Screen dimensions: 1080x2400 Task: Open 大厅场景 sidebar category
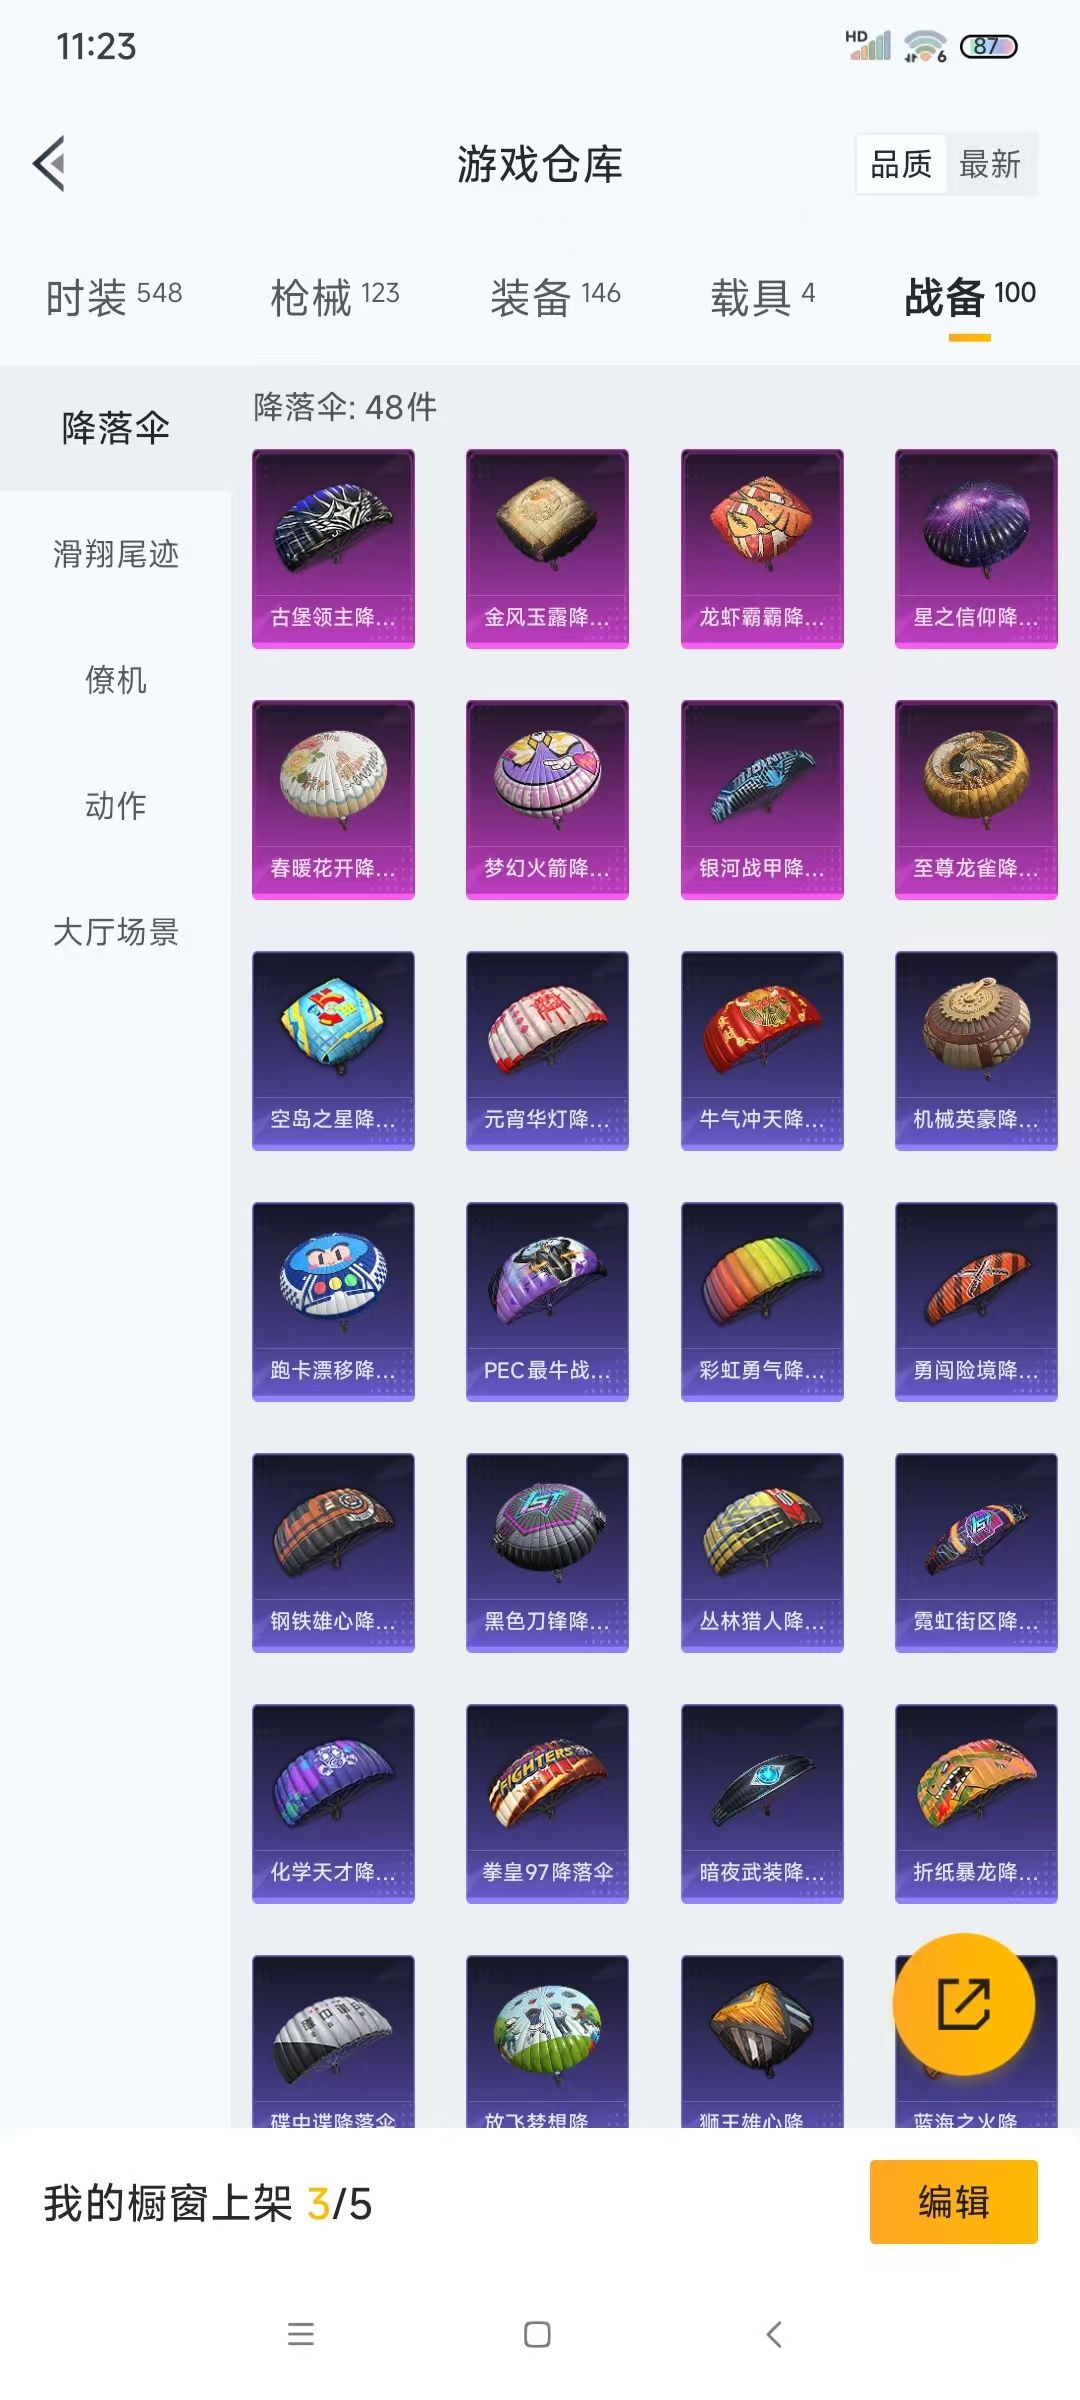(115, 932)
